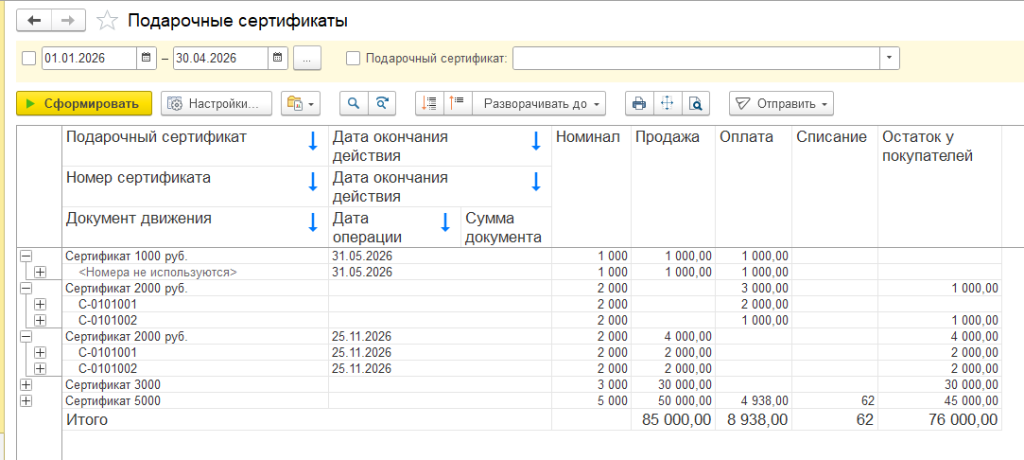Expand C-0101001 row dated 25.11.2026
The width and height of the screenshot is (1024, 460).
tap(40, 353)
